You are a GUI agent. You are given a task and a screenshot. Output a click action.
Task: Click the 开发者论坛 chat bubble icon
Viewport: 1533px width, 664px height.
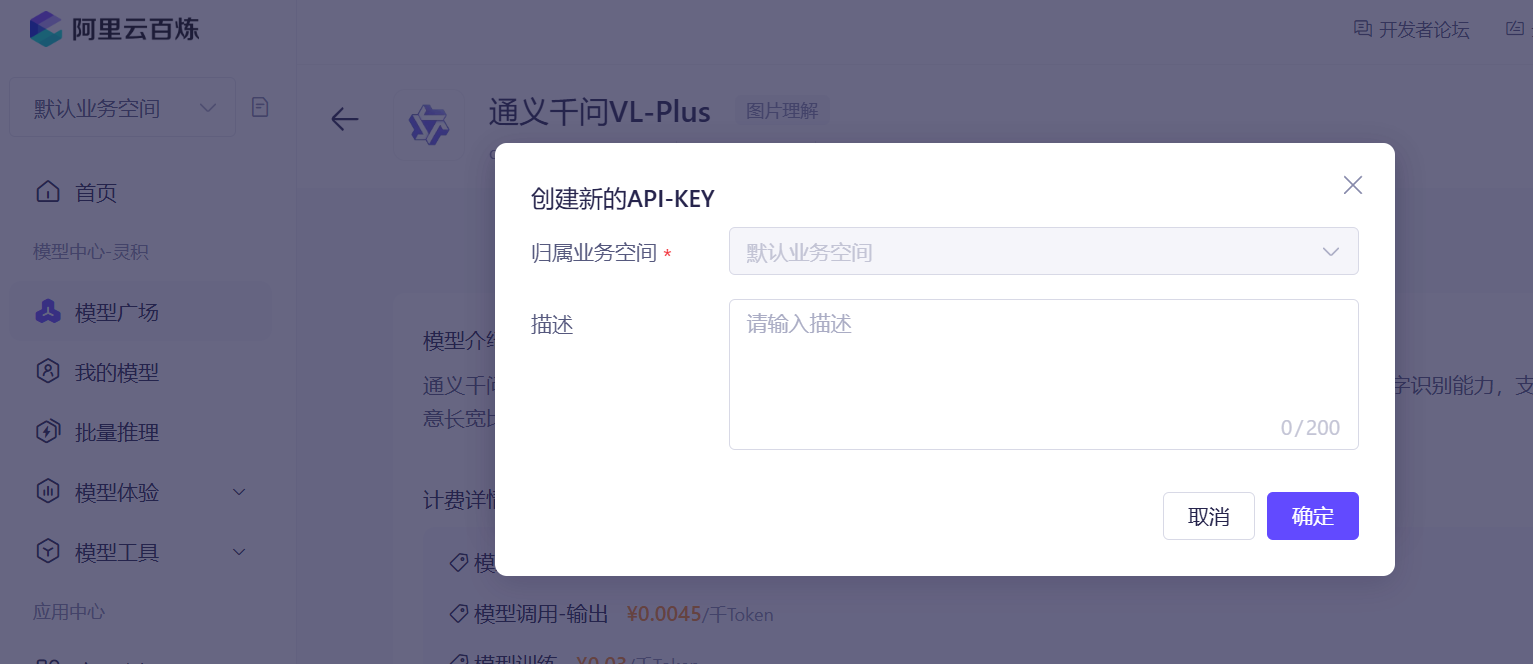(1362, 29)
